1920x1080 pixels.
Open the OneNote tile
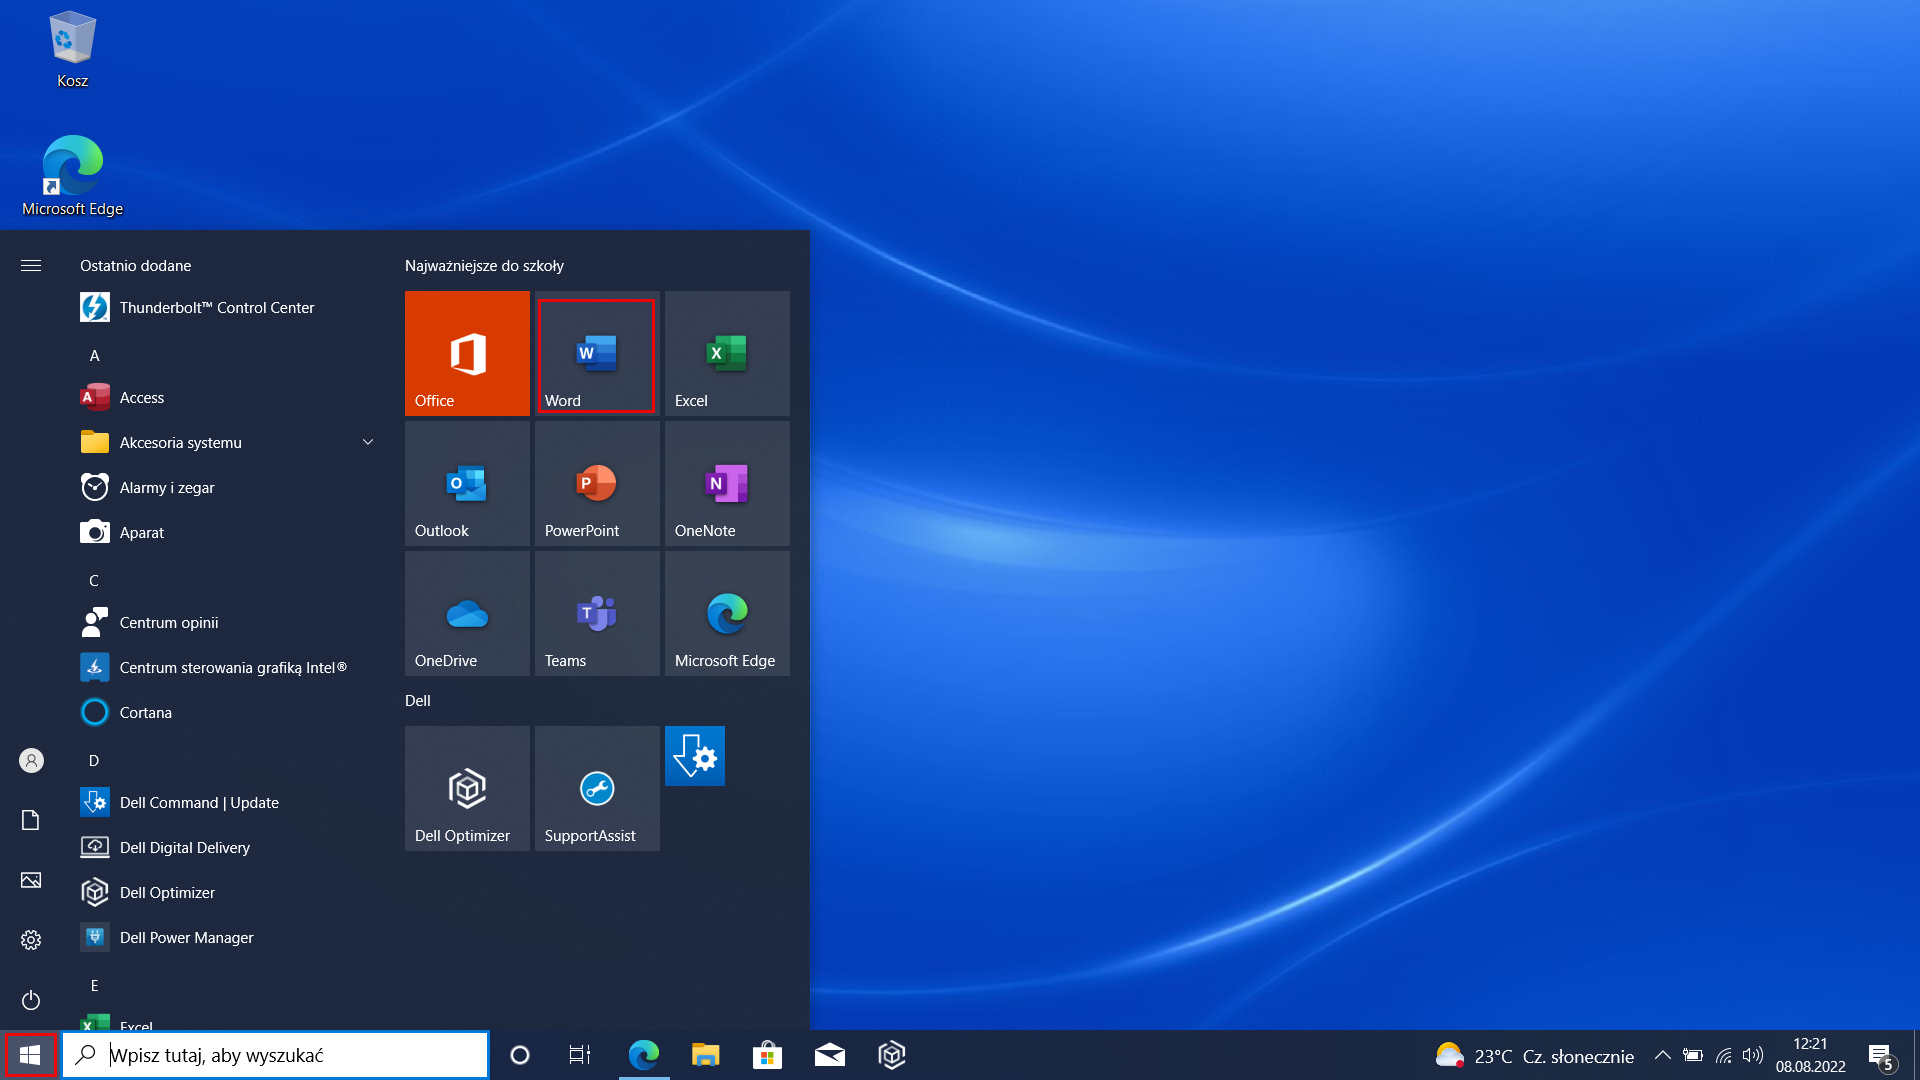coord(727,483)
